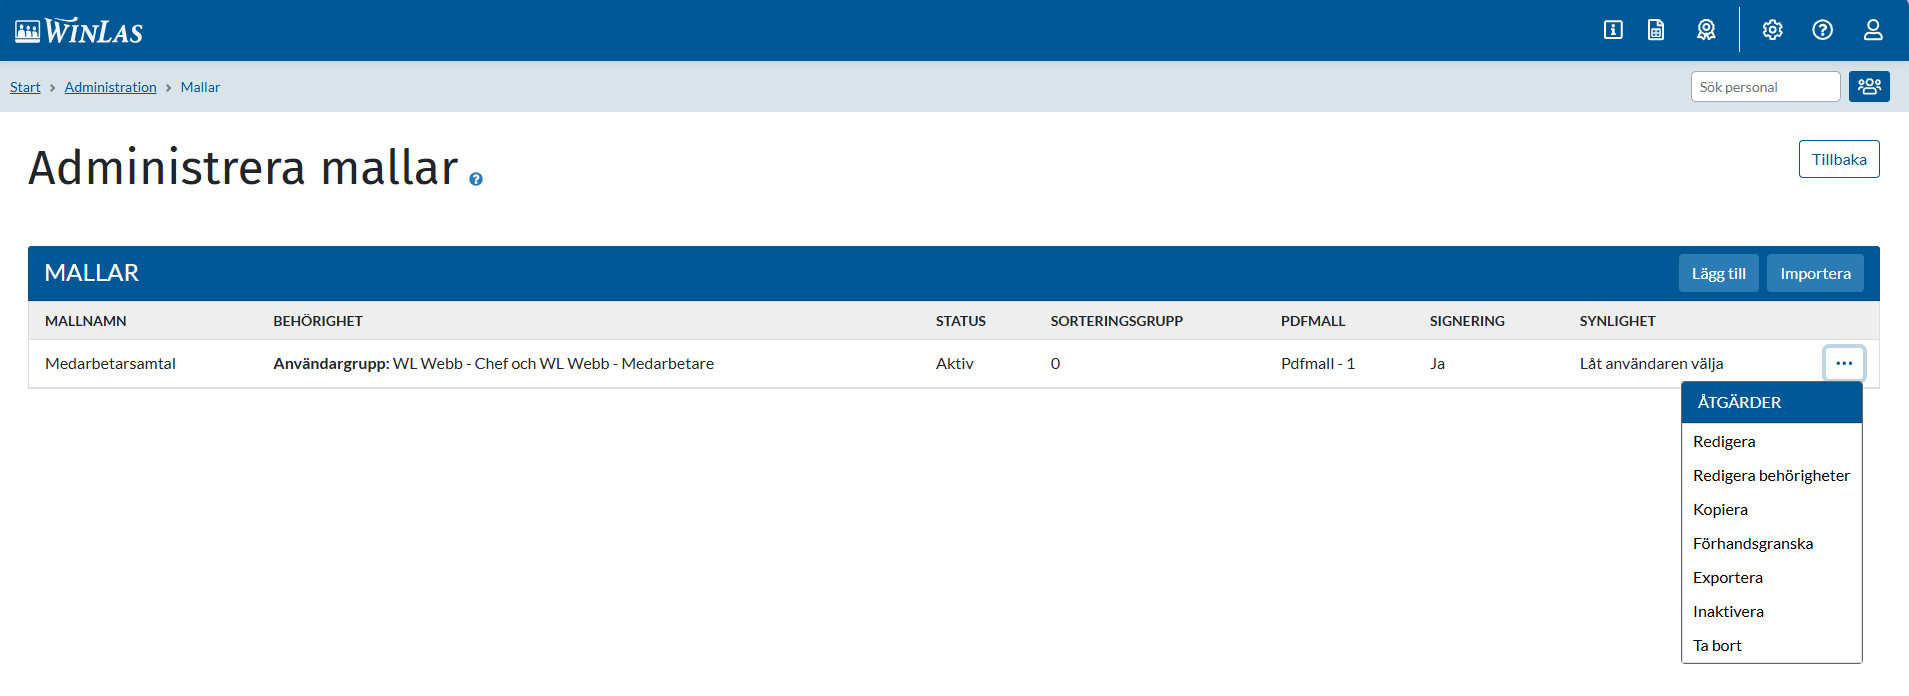Click the people group search button
This screenshot has height=696, width=1909.
tap(1869, 87)
